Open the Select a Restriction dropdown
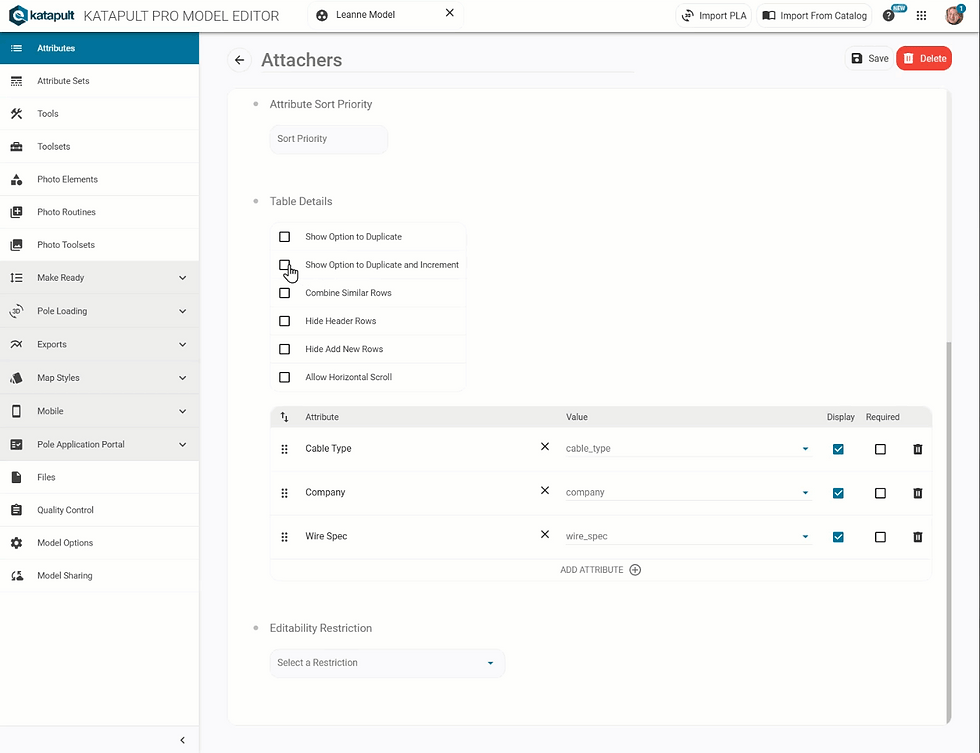 click(x=387, y=663)
